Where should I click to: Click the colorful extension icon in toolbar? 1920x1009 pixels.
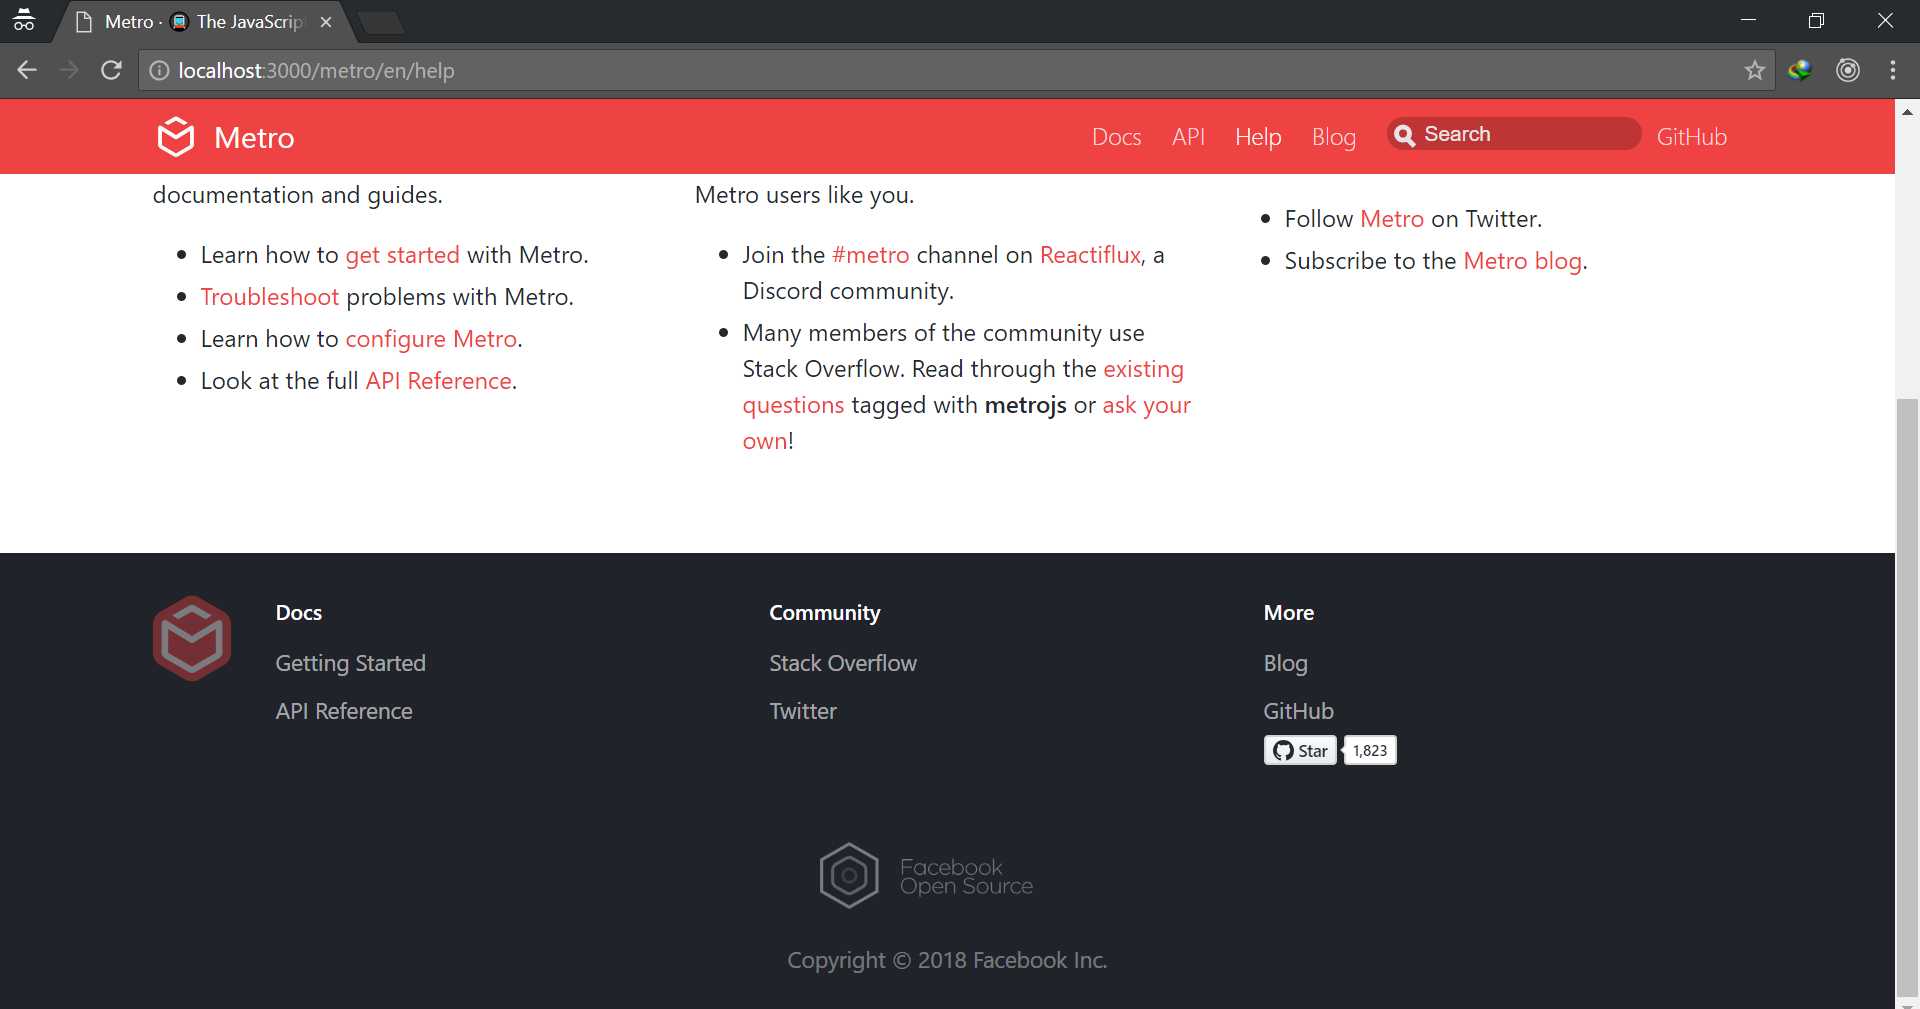[1800, 70]
